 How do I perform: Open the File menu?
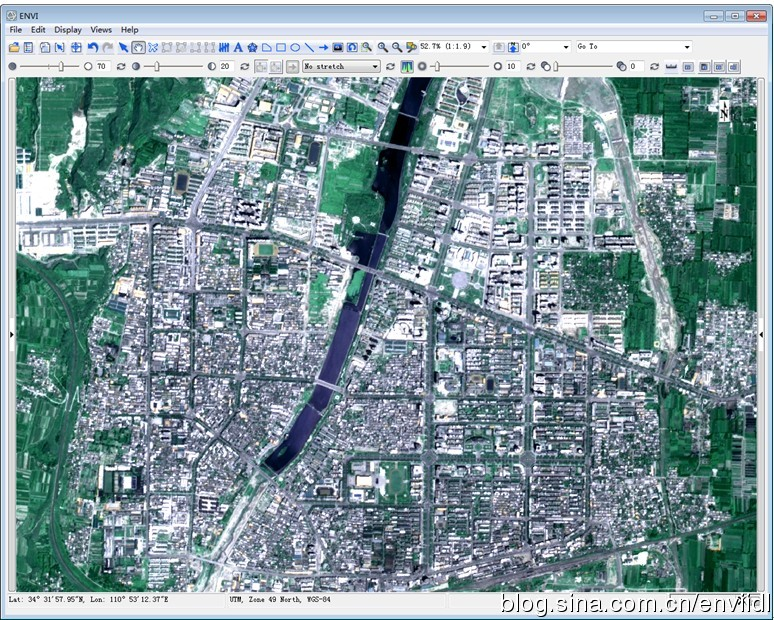click(x=15, y=30)
